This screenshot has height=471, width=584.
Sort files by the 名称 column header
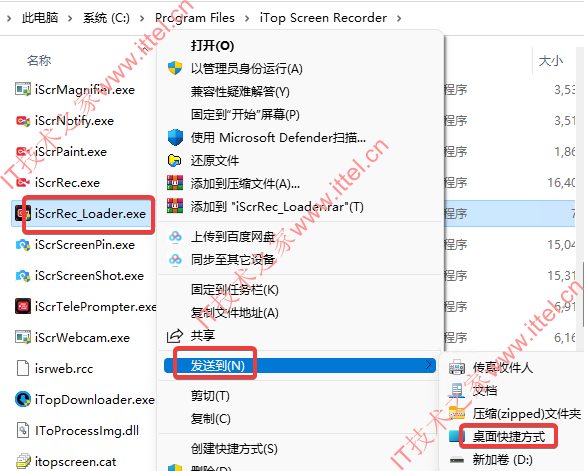(39, 60)
